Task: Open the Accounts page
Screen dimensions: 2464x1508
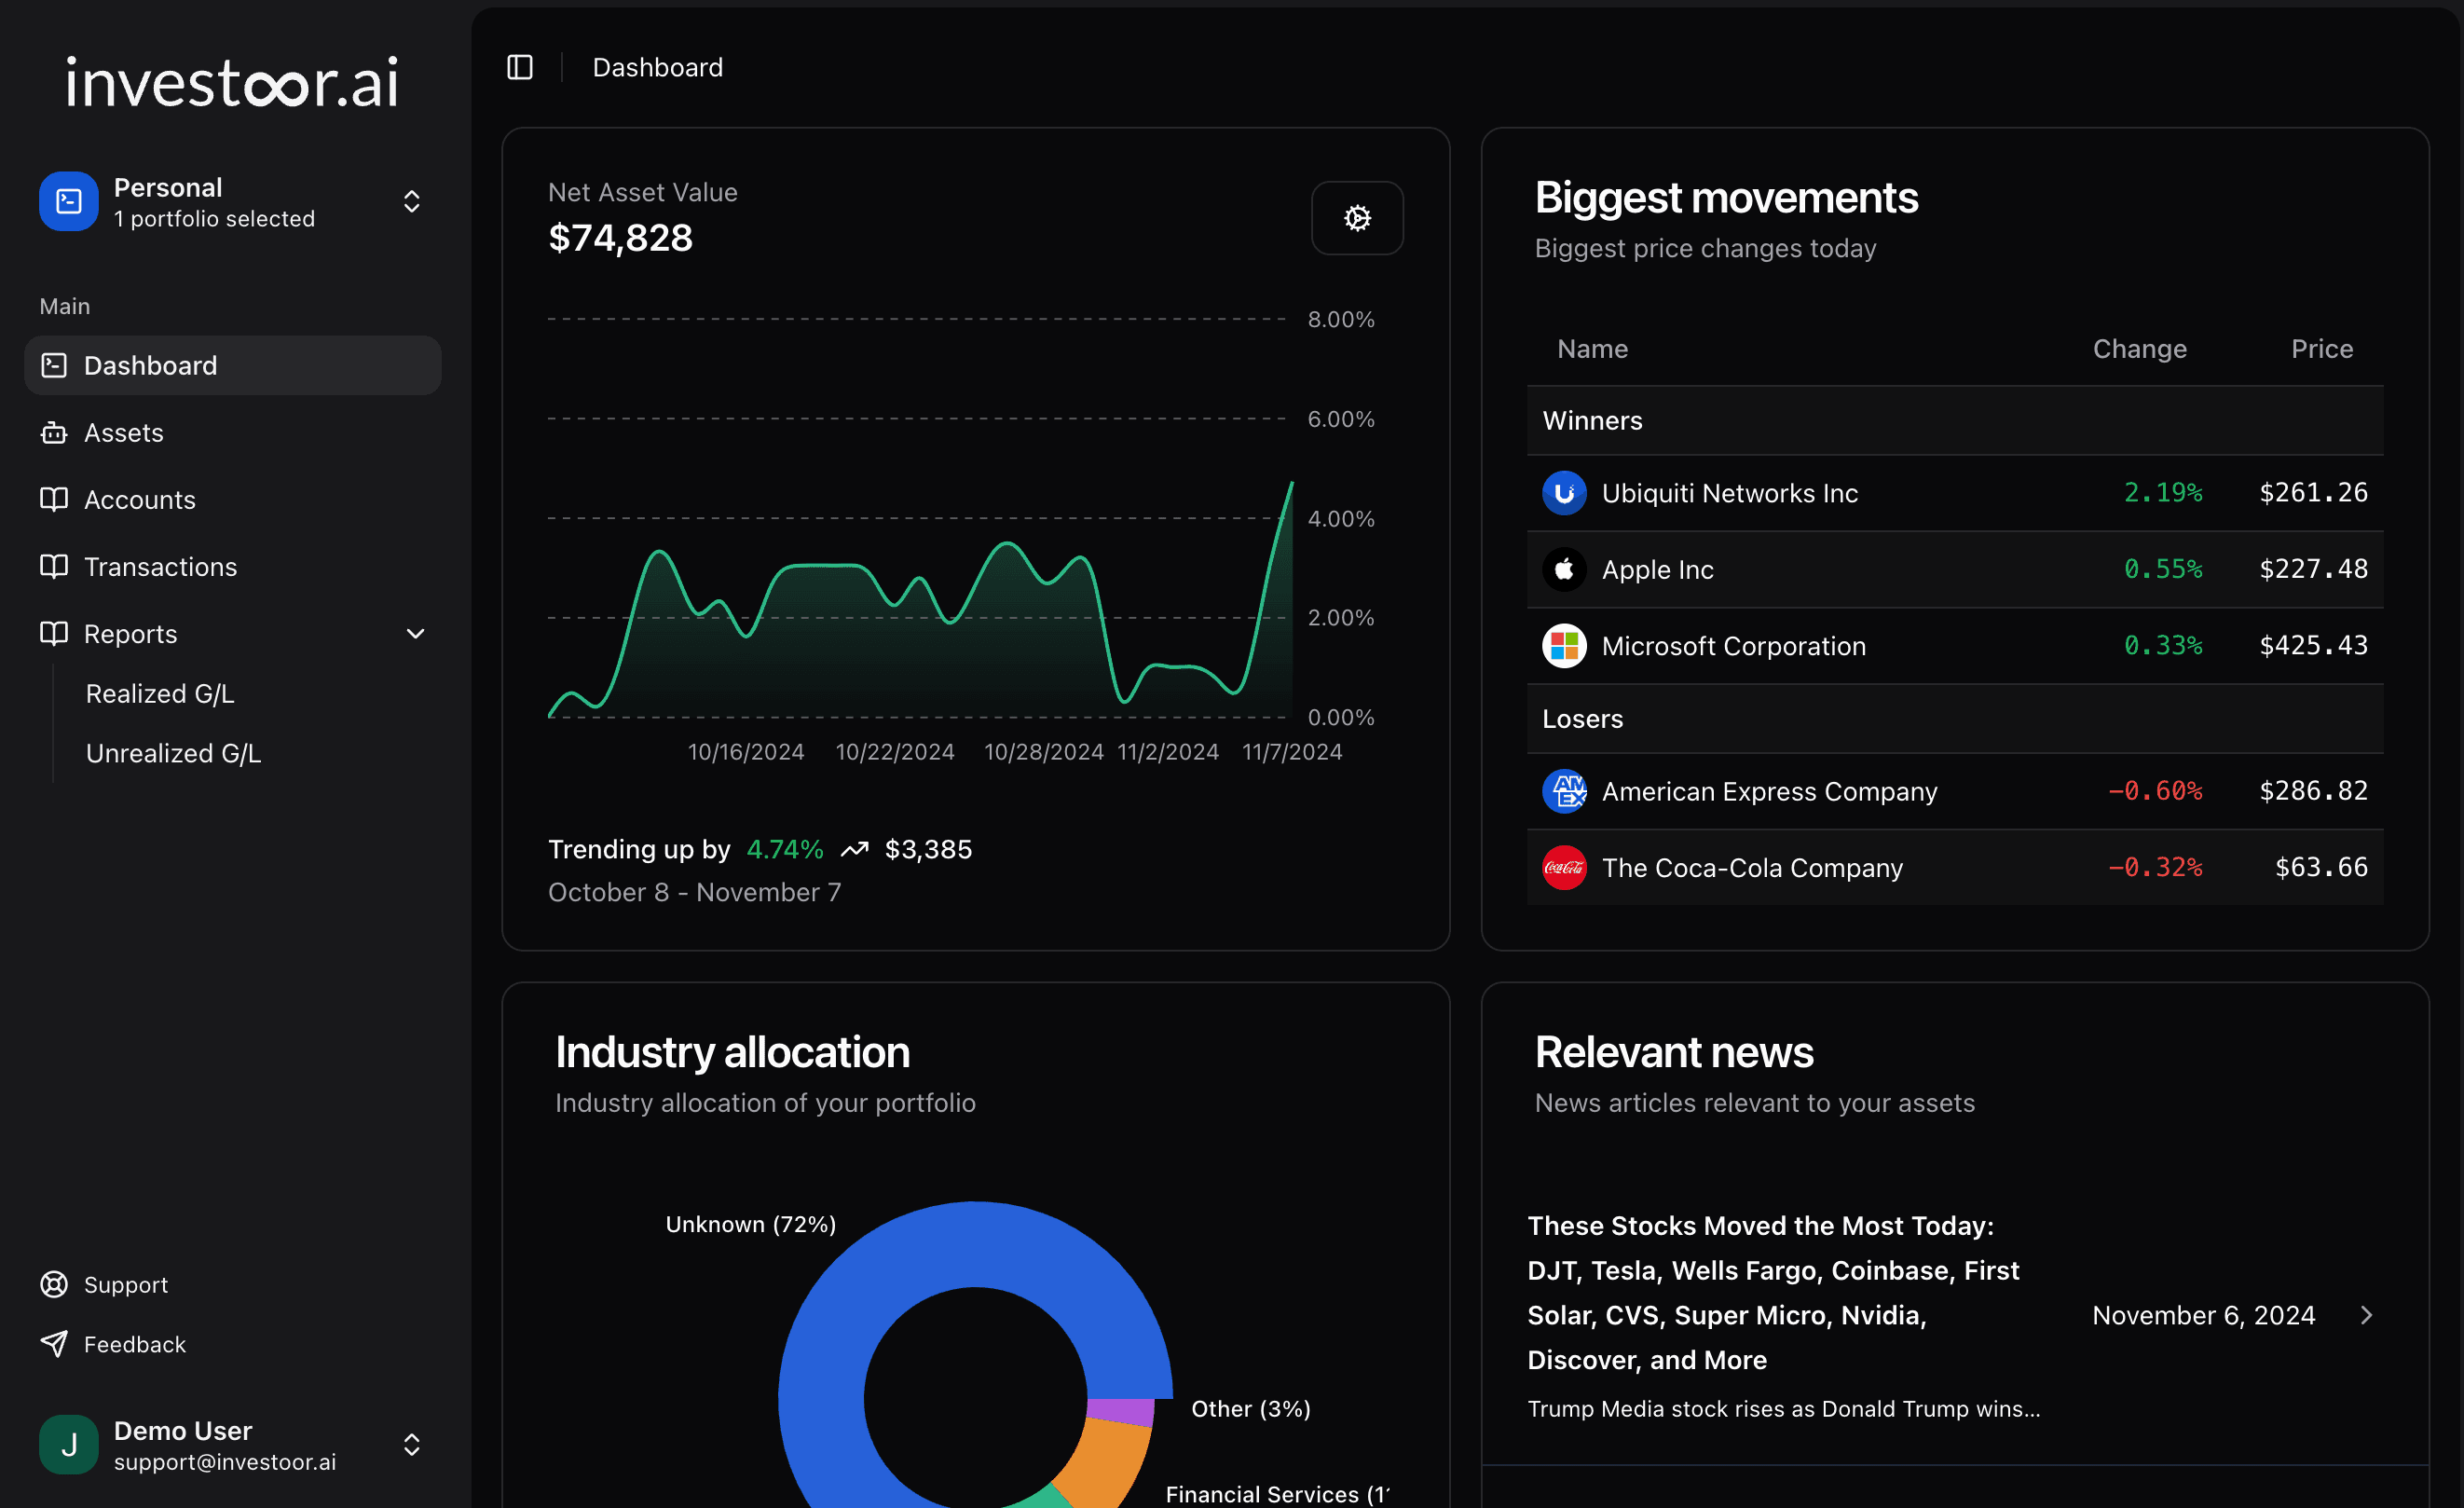Action: tap(233, 499)
